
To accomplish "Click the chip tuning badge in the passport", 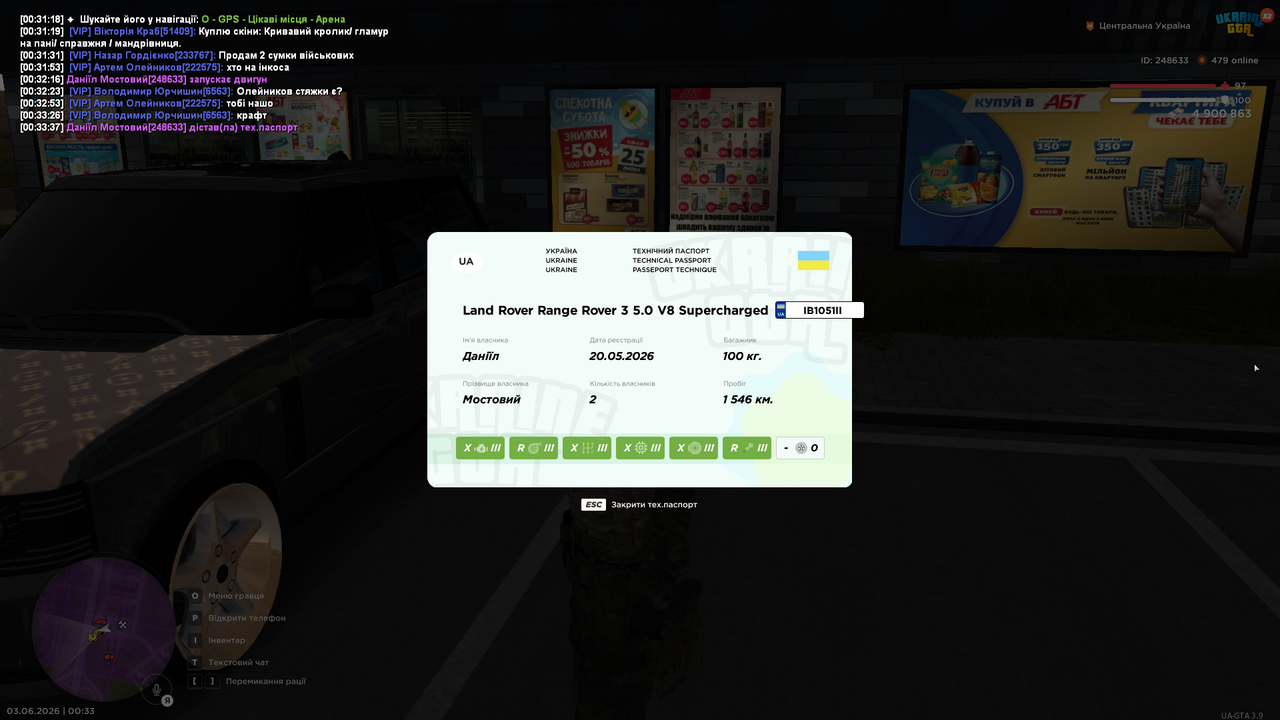I will coord(640,448).
